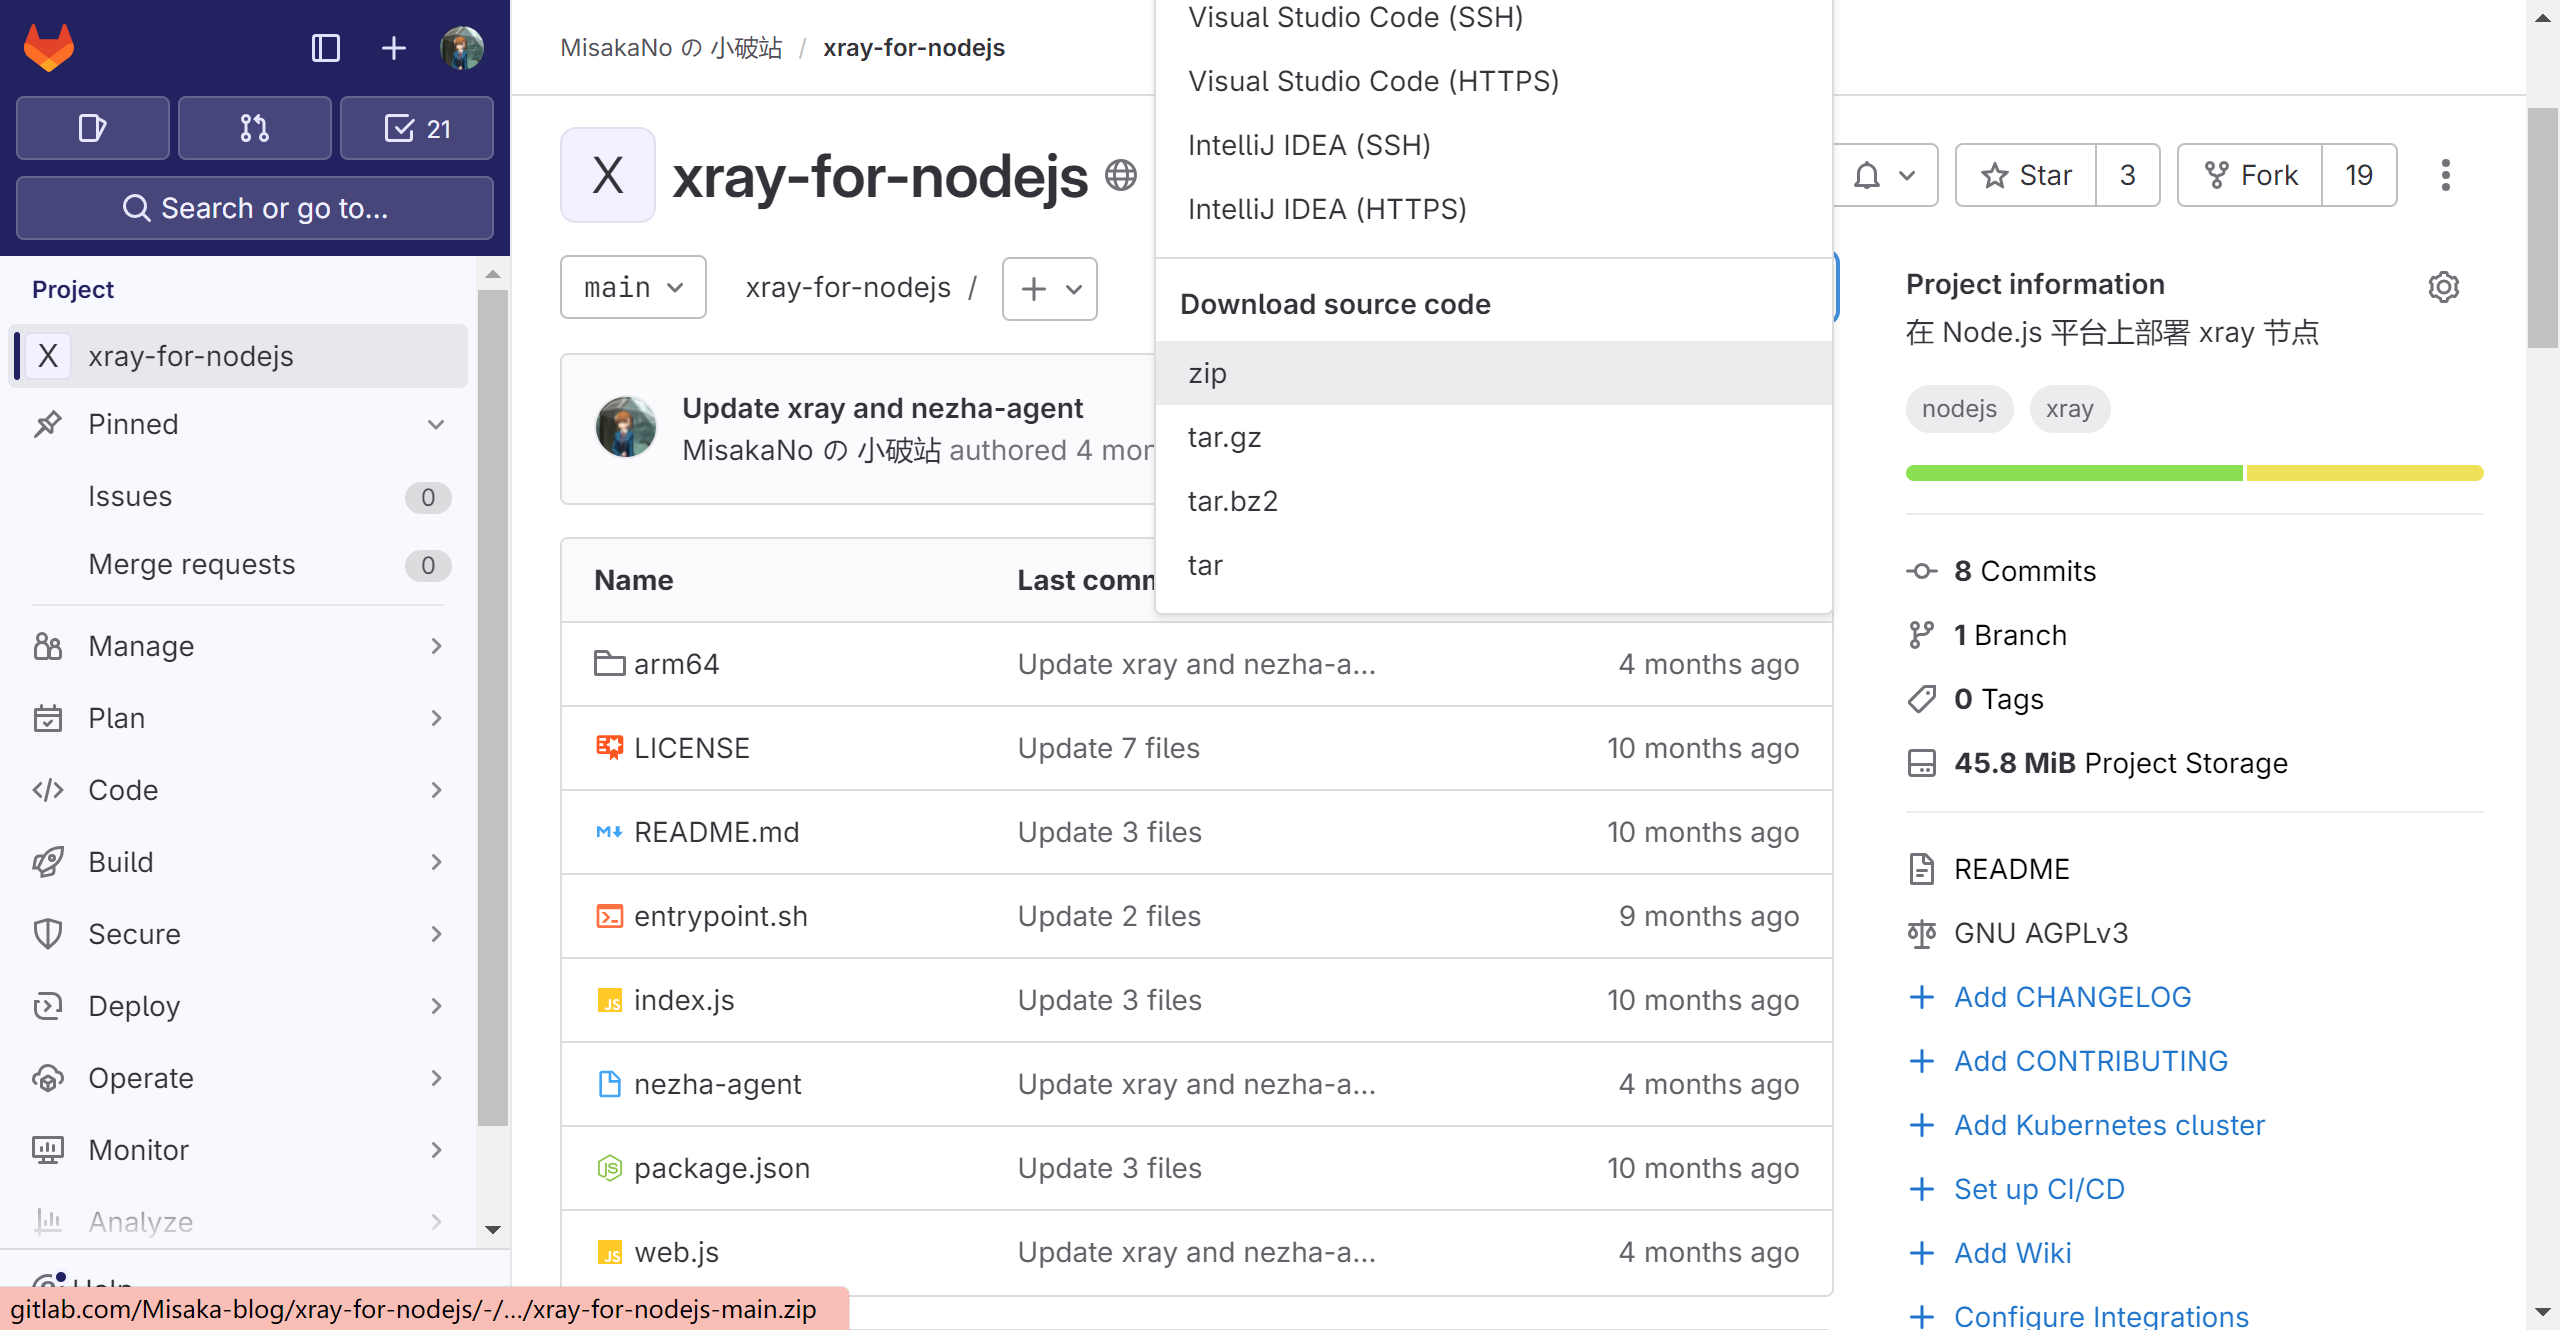The image size is (2560, 1330).
Task: Choose the tar.gz download option
Action: point(1224,437)
